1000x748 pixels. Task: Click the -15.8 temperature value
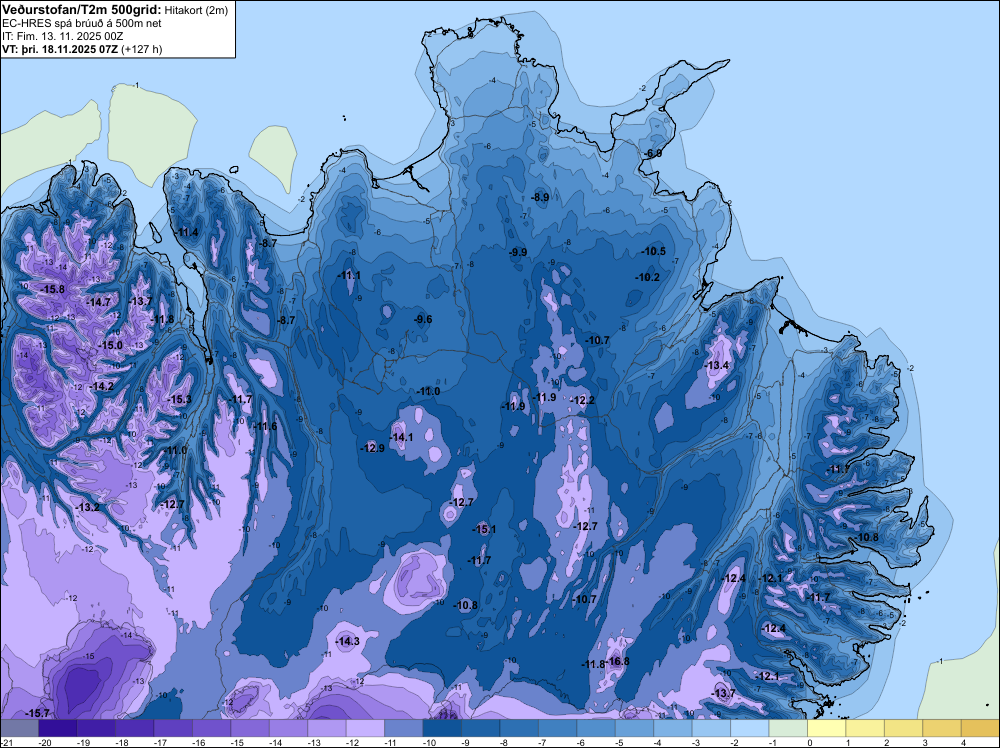(x=52, y=290)
